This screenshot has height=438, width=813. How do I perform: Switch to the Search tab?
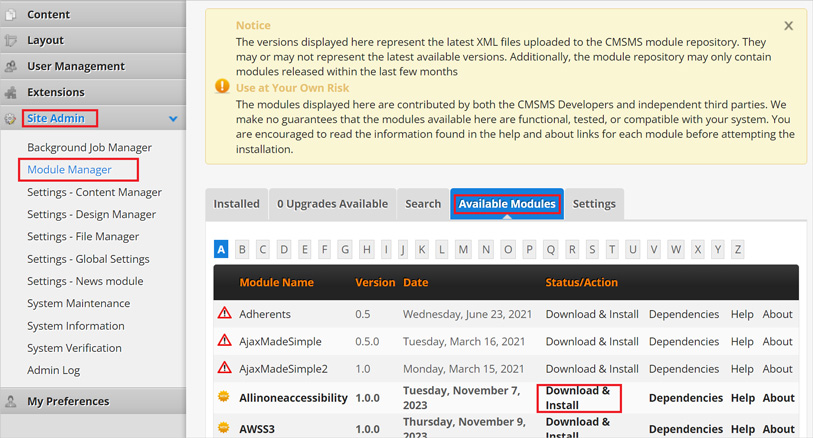[423, 204]
